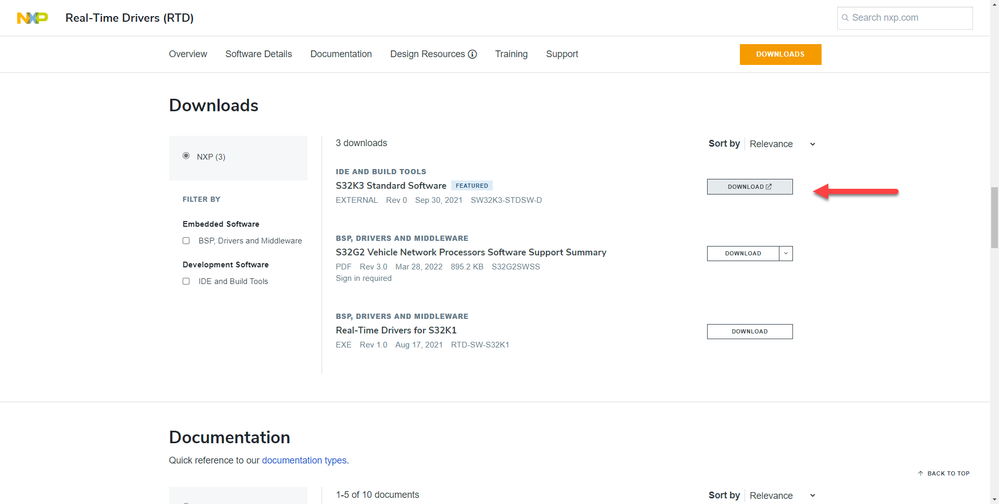Download Real-Time Drivers for S32K1

(x=749, y=331)
